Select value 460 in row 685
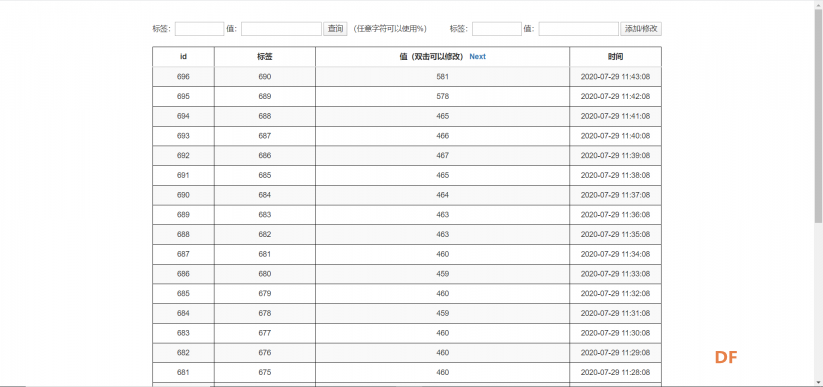Screen dimensions: 823x387 [x=442, y=294]
